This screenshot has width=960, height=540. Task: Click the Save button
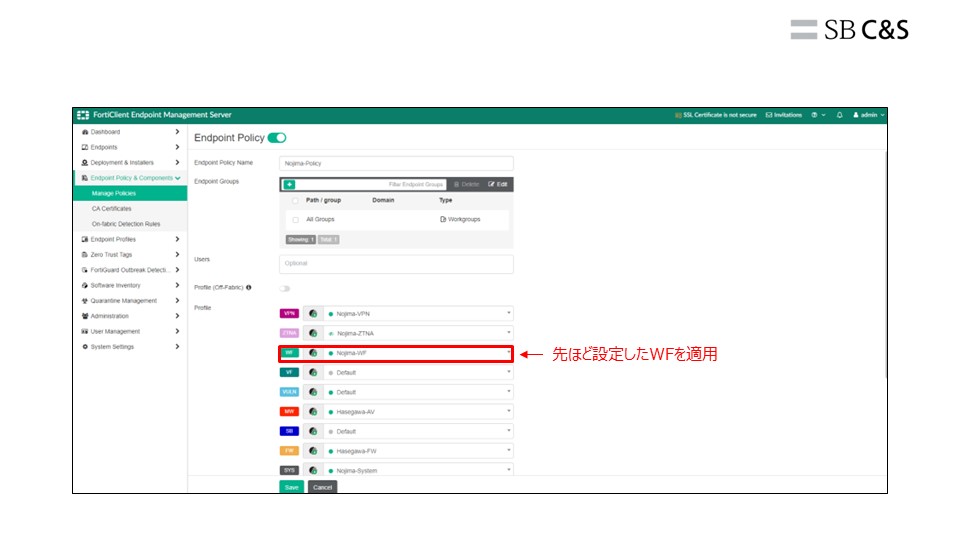[291, 487]
